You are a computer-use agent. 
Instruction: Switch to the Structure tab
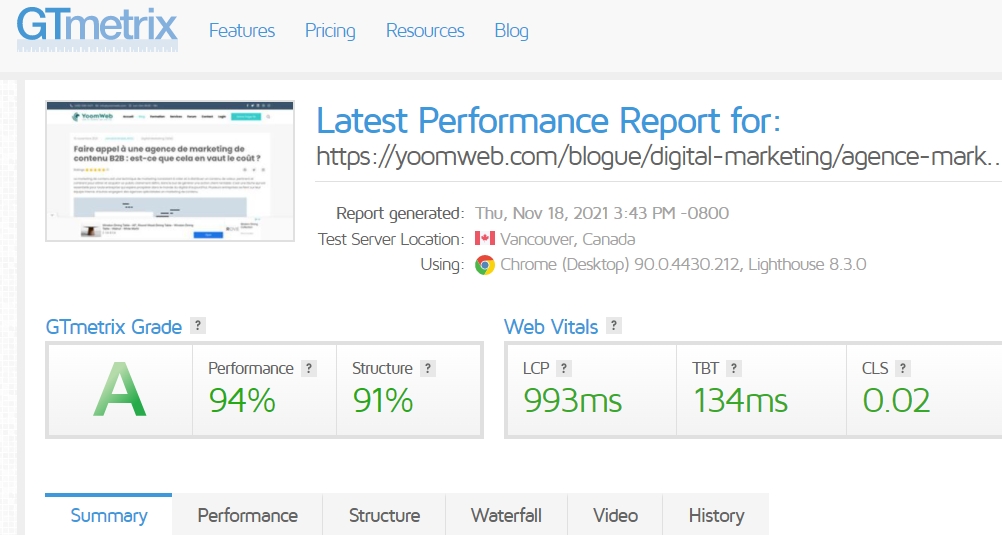(384, 515)
